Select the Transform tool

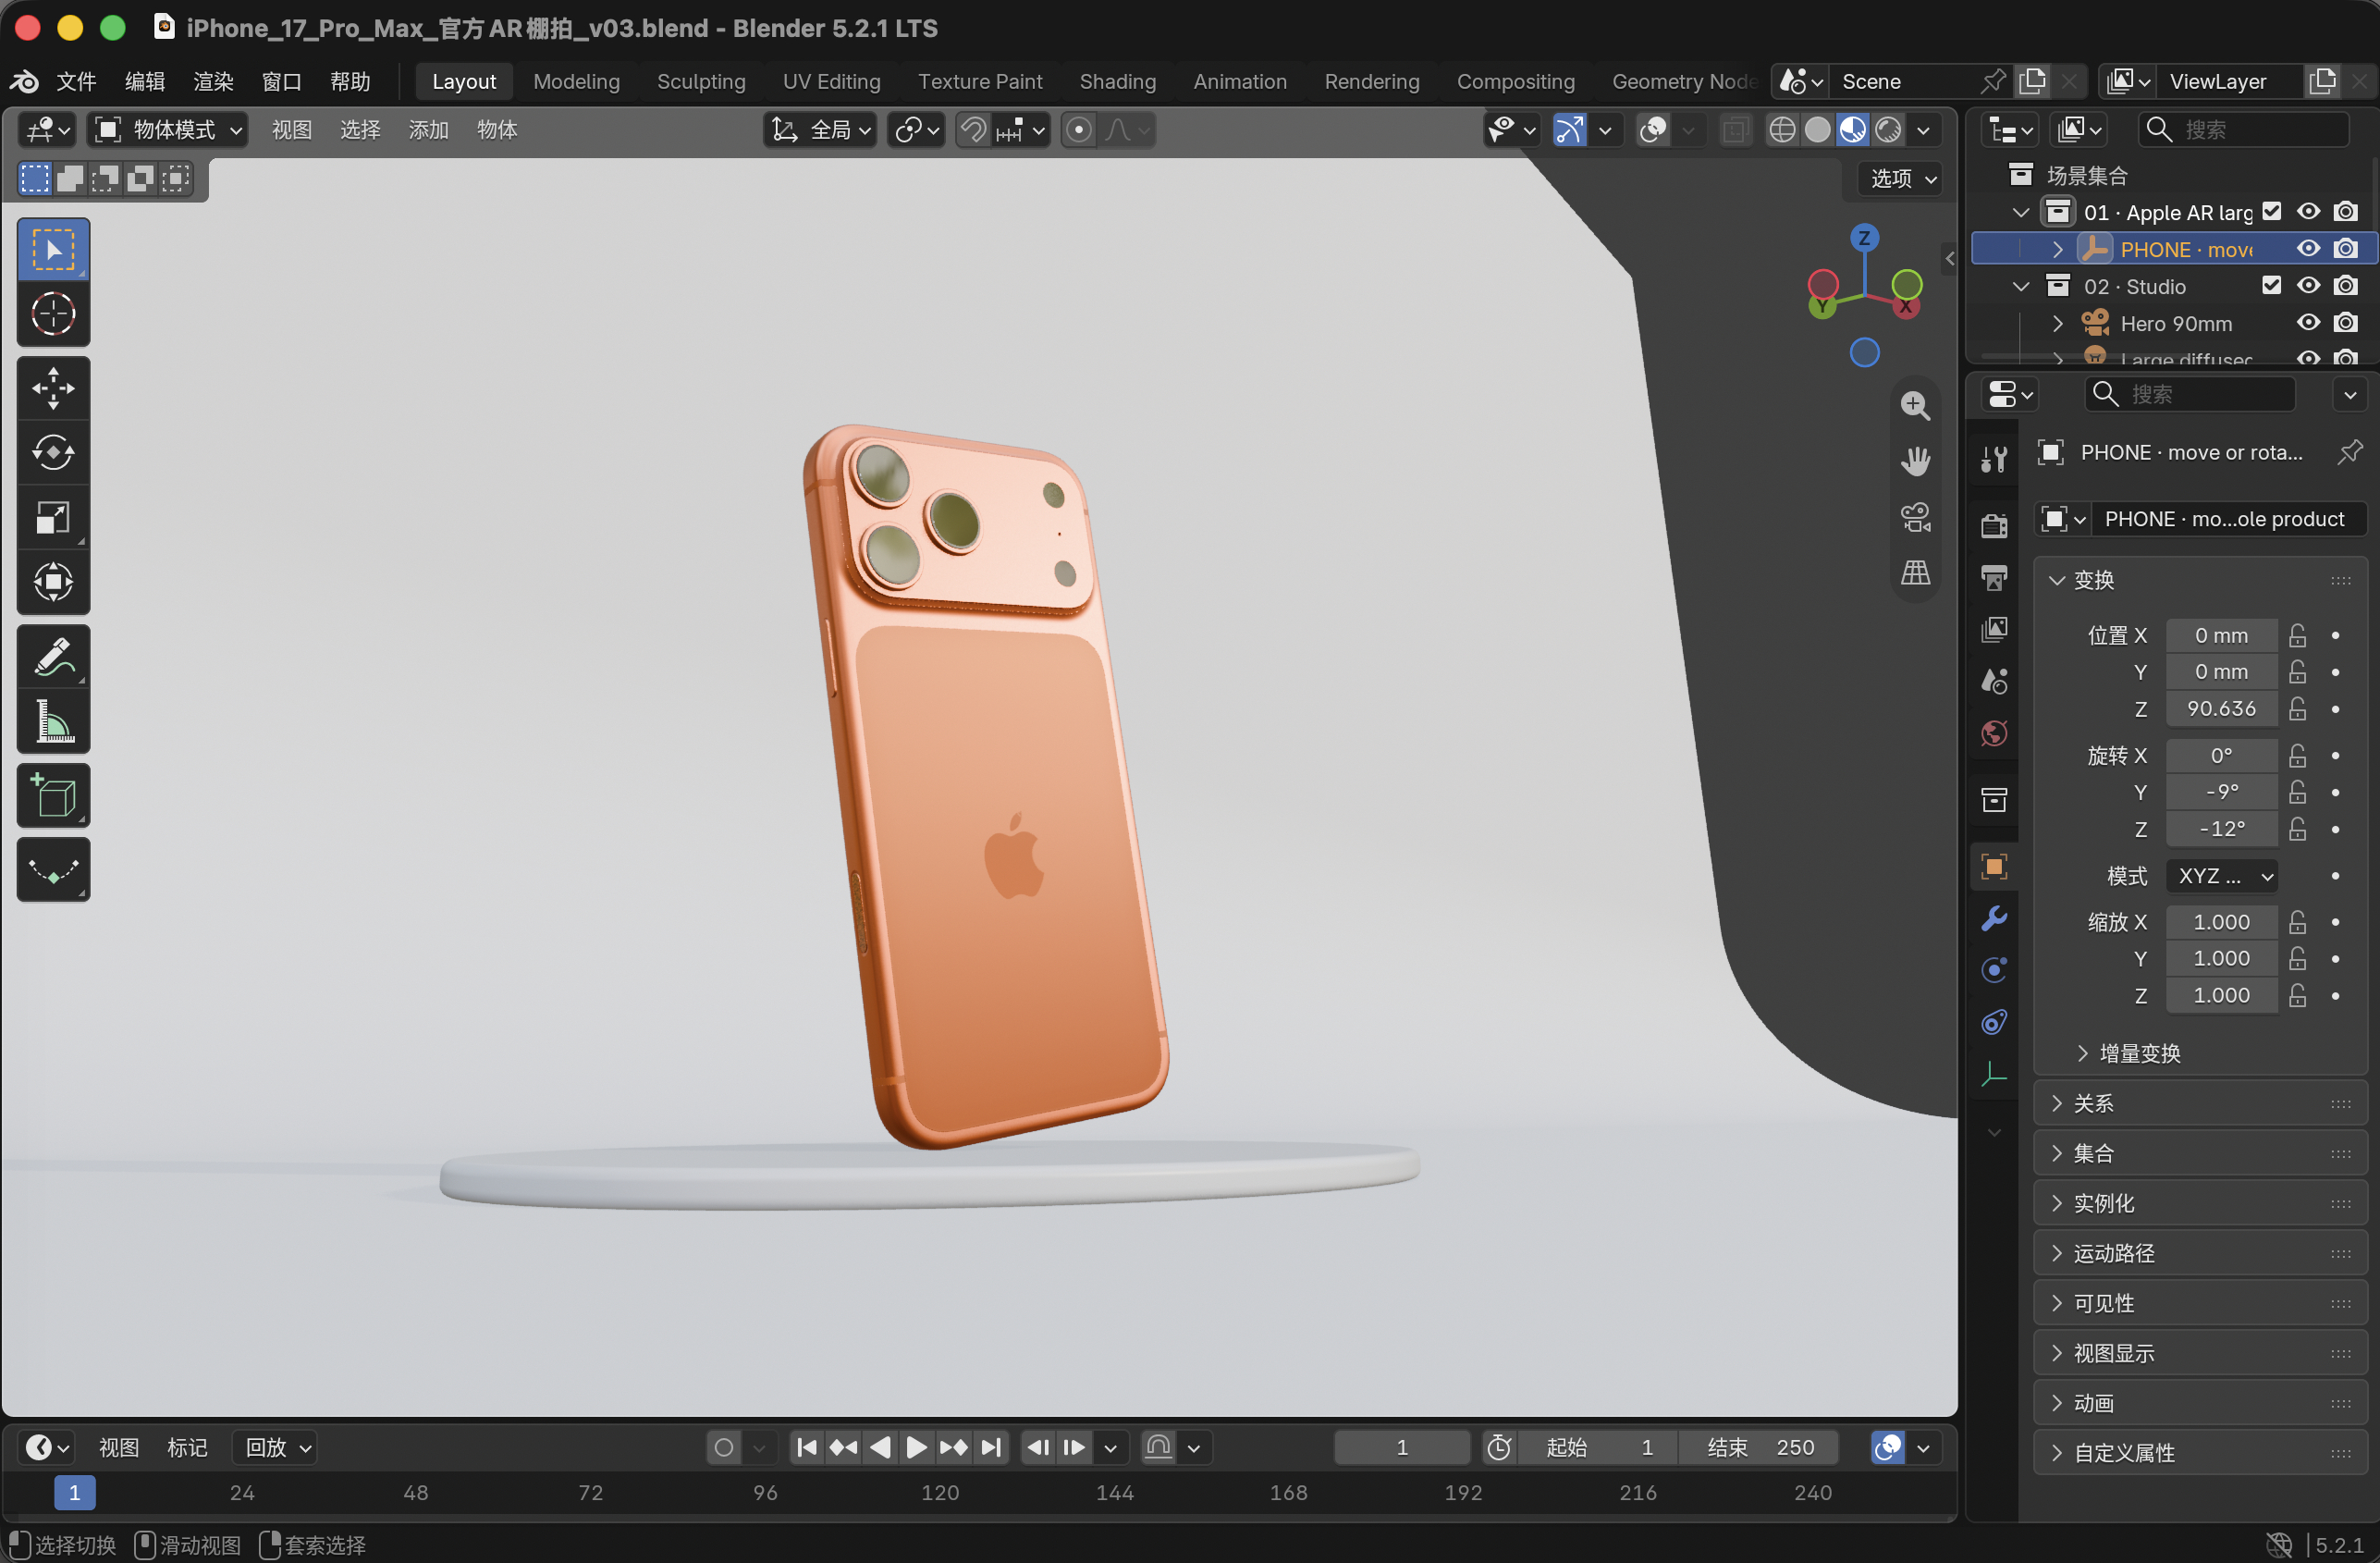click(x=53, y=582)
